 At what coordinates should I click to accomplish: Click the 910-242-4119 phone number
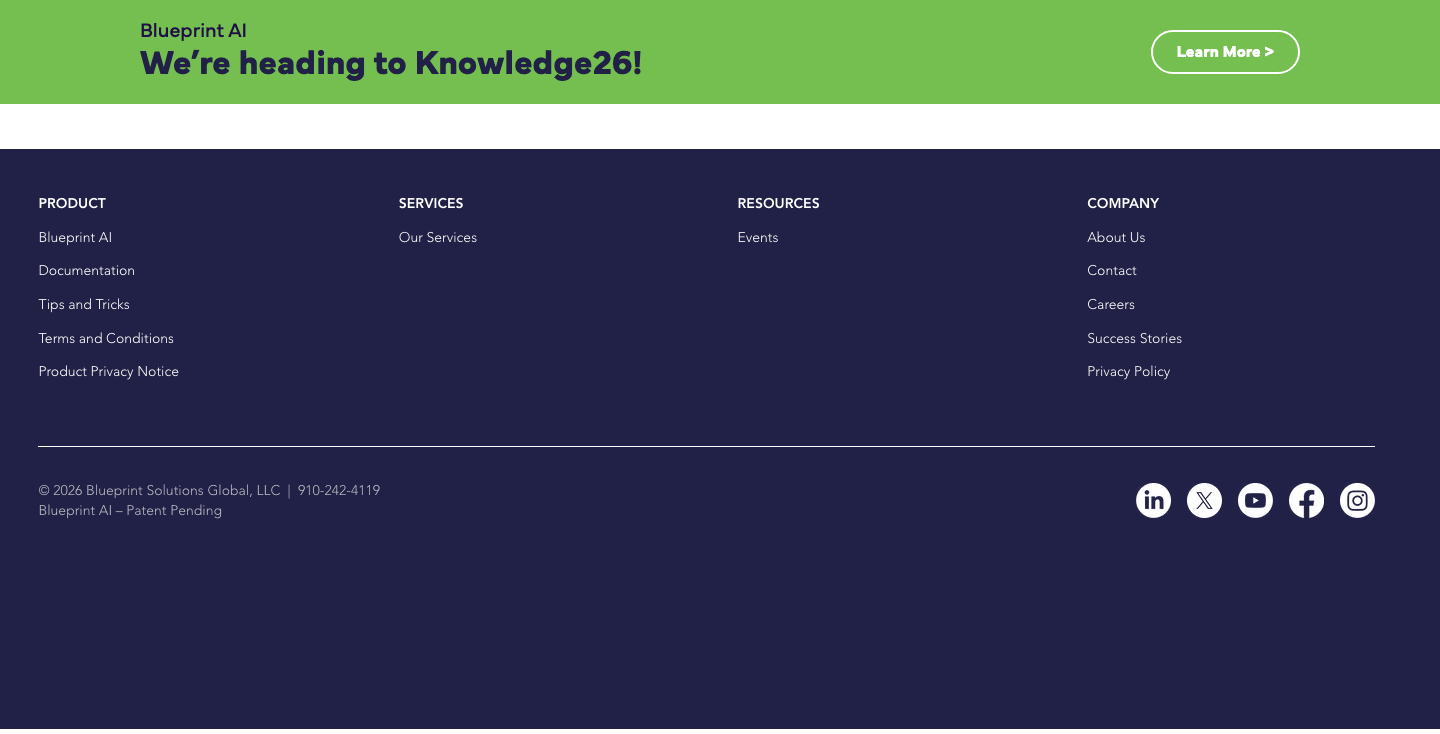(x=339, y=490)
